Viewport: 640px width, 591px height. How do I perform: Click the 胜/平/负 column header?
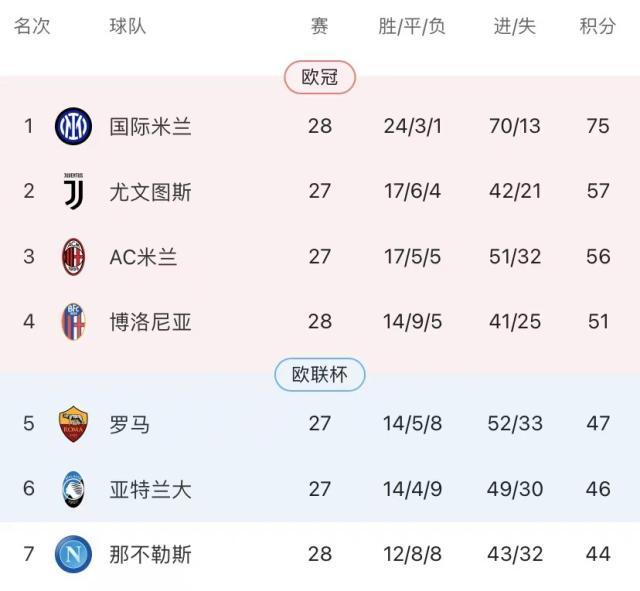click(411, 27)
